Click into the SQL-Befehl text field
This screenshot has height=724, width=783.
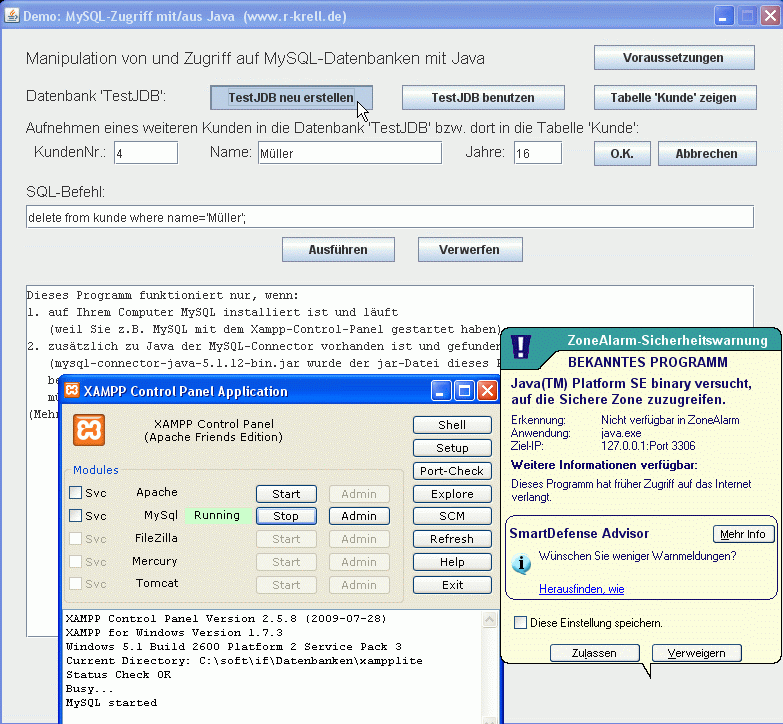point(390,217)
